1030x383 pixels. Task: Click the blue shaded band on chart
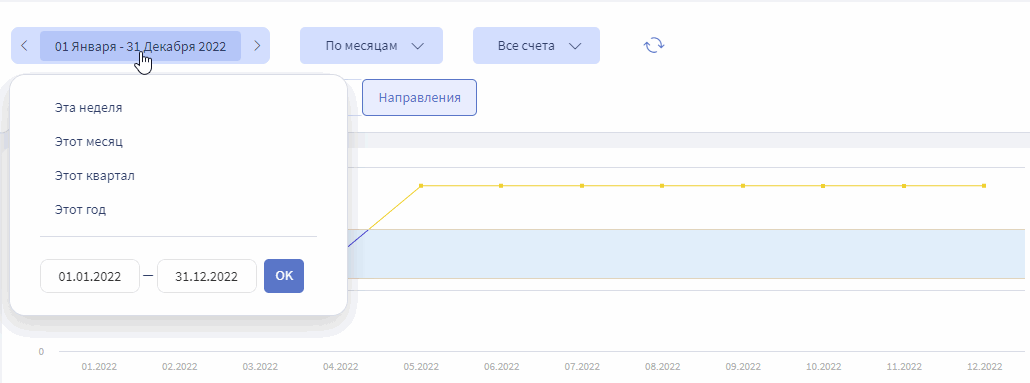click(686, 254)
